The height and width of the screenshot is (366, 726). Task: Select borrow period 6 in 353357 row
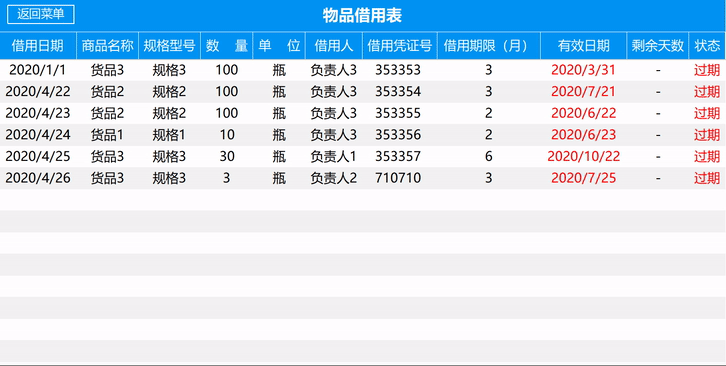tap(488, 156)
